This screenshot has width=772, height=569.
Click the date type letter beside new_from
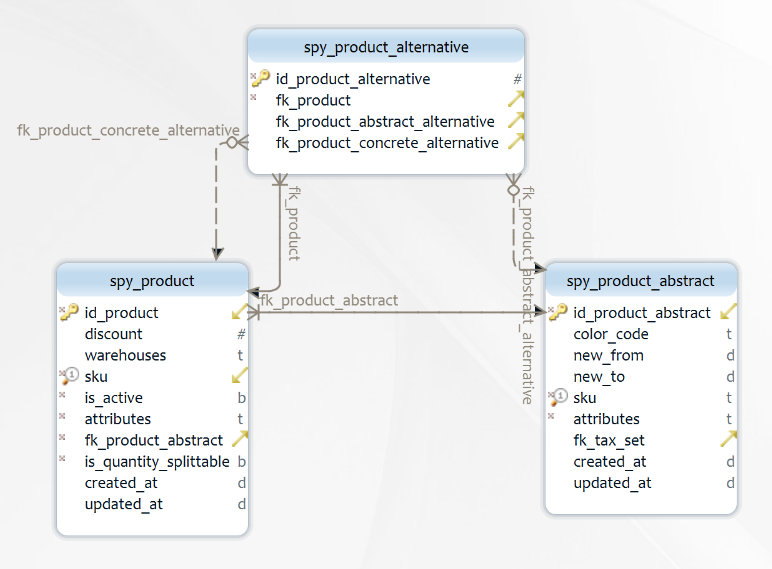point(730,355)
